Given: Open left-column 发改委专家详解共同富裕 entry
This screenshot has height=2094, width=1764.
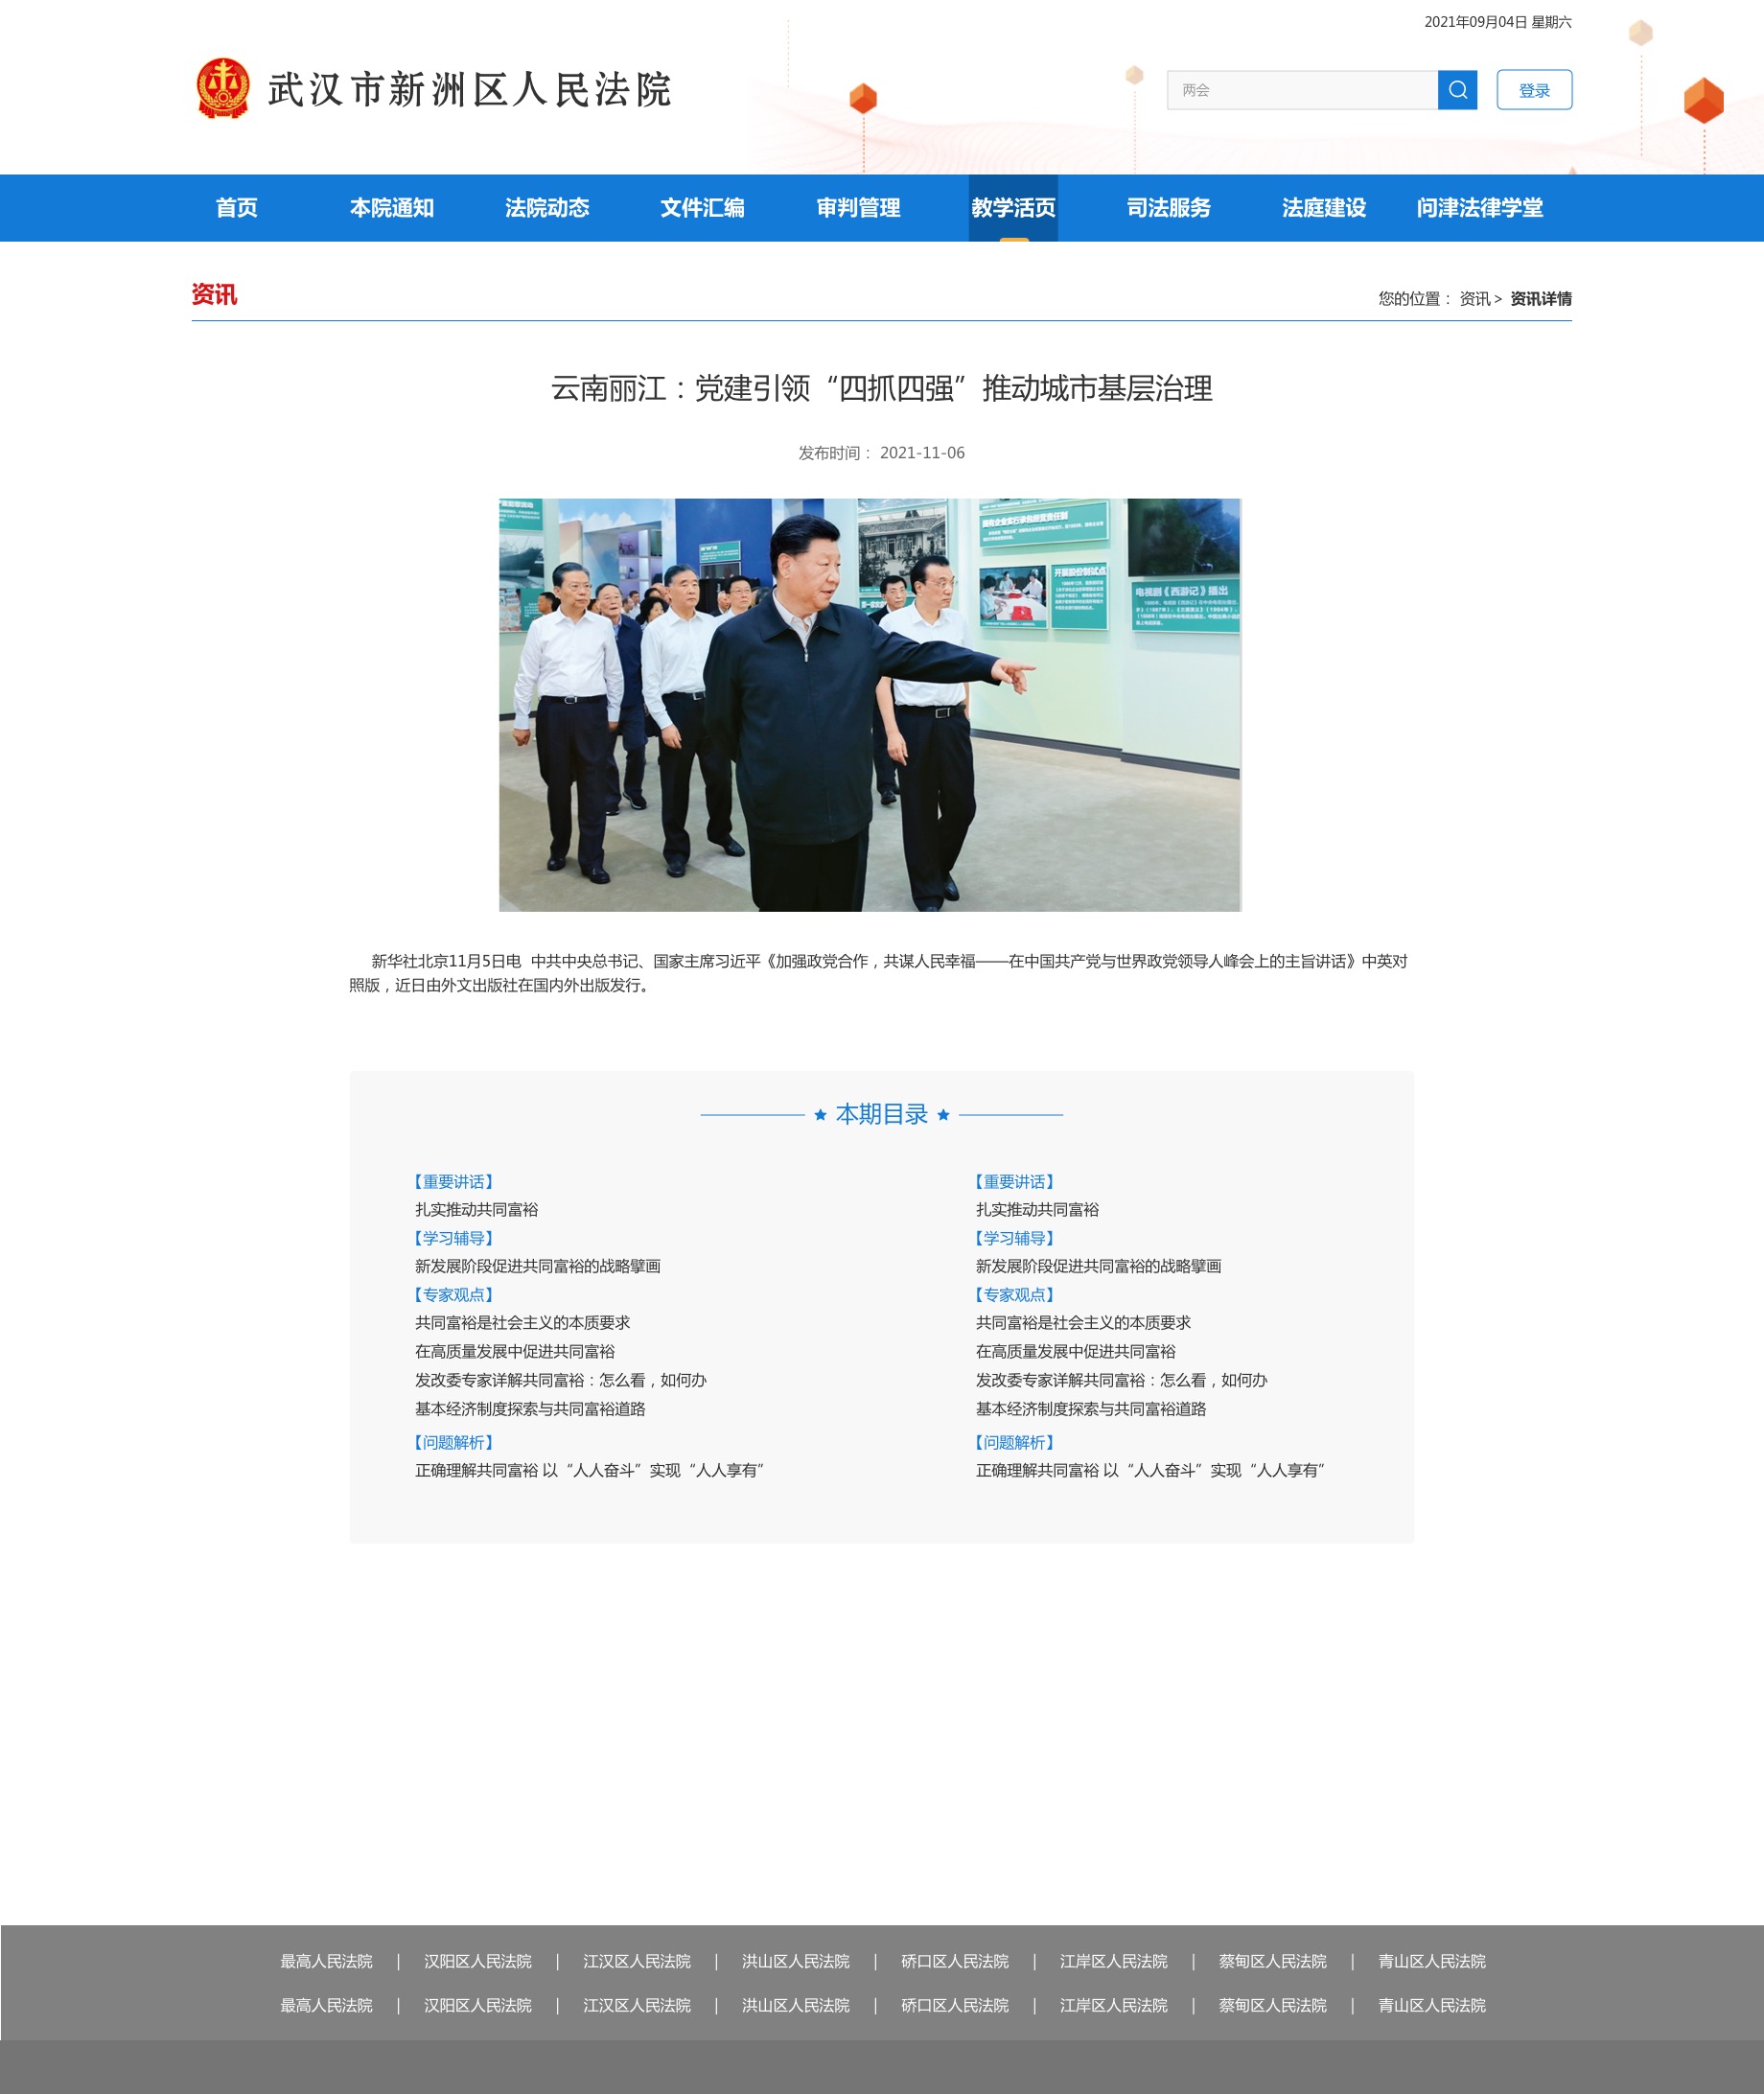Looking at the screenshot, I should click(x=560, y=1380).
